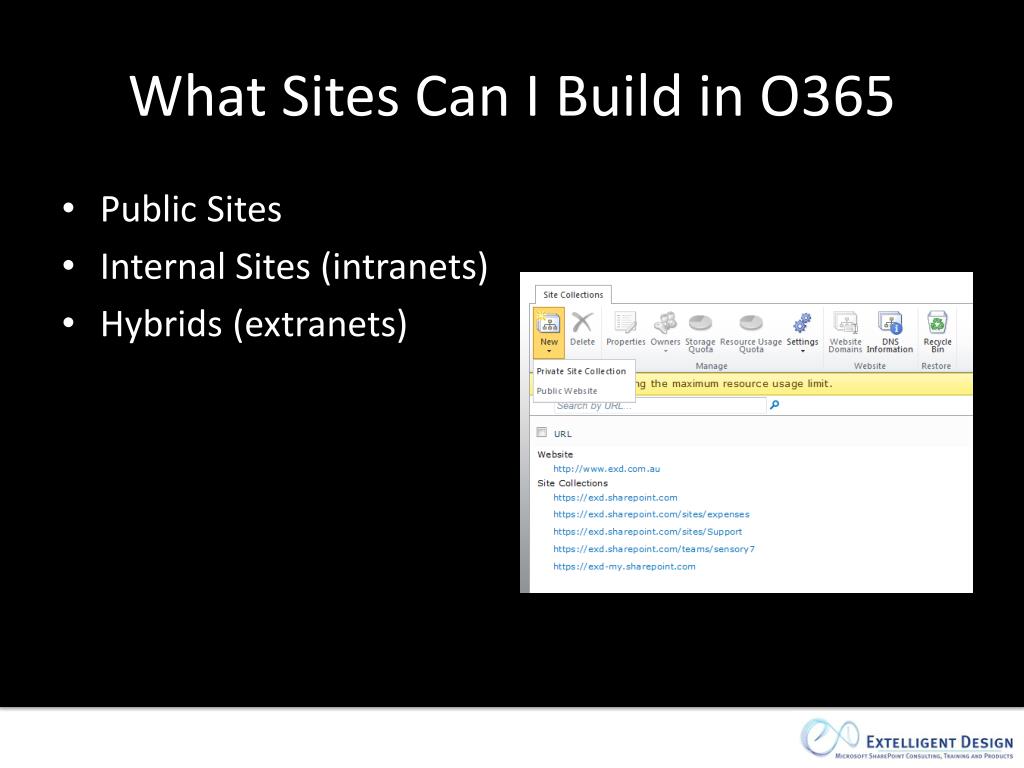Open the Settings gear icon
The image size is (1024, 768).
[802, 323]
